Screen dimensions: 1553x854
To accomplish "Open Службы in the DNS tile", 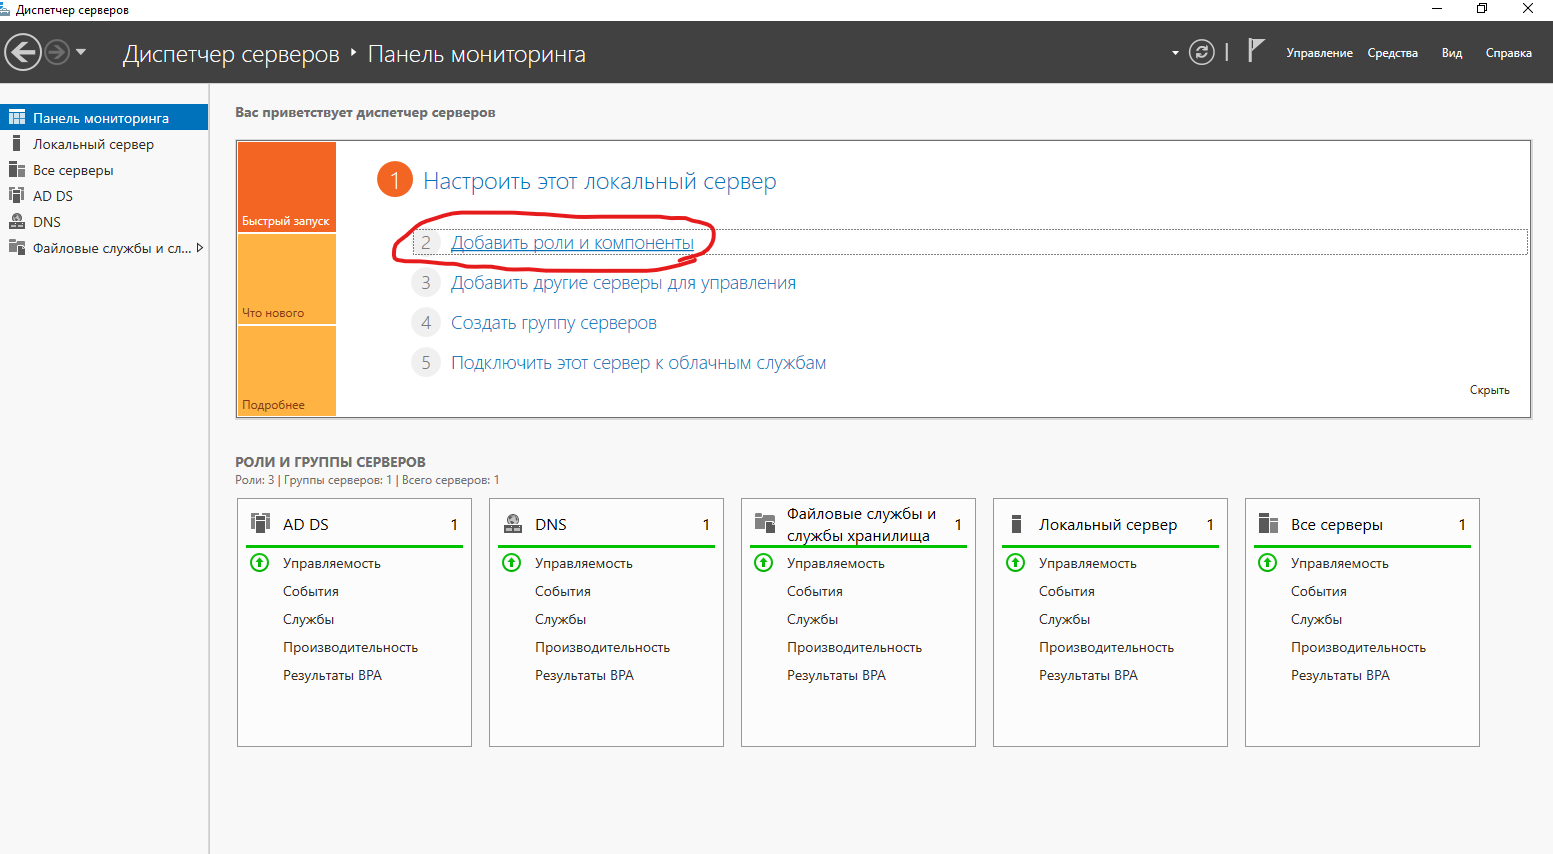I will click(560, 619).
